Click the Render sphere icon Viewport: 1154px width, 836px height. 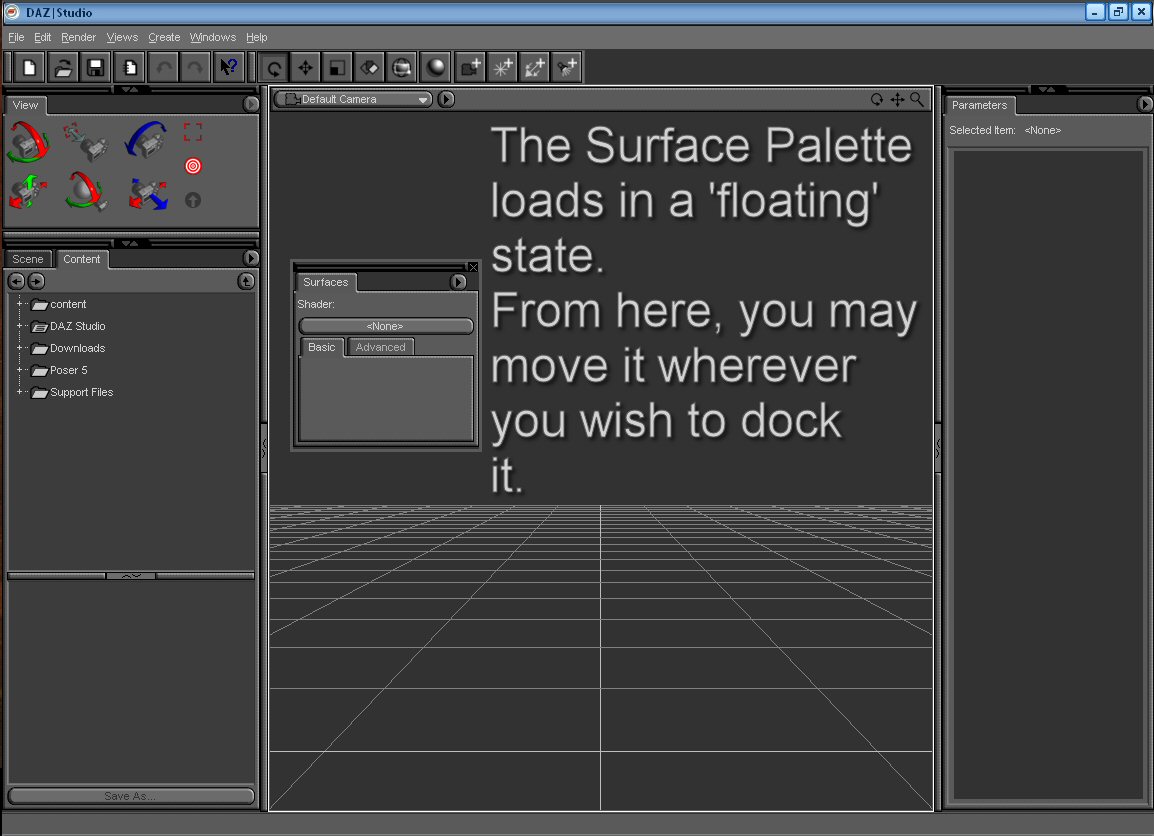click(x=435, y=68)
